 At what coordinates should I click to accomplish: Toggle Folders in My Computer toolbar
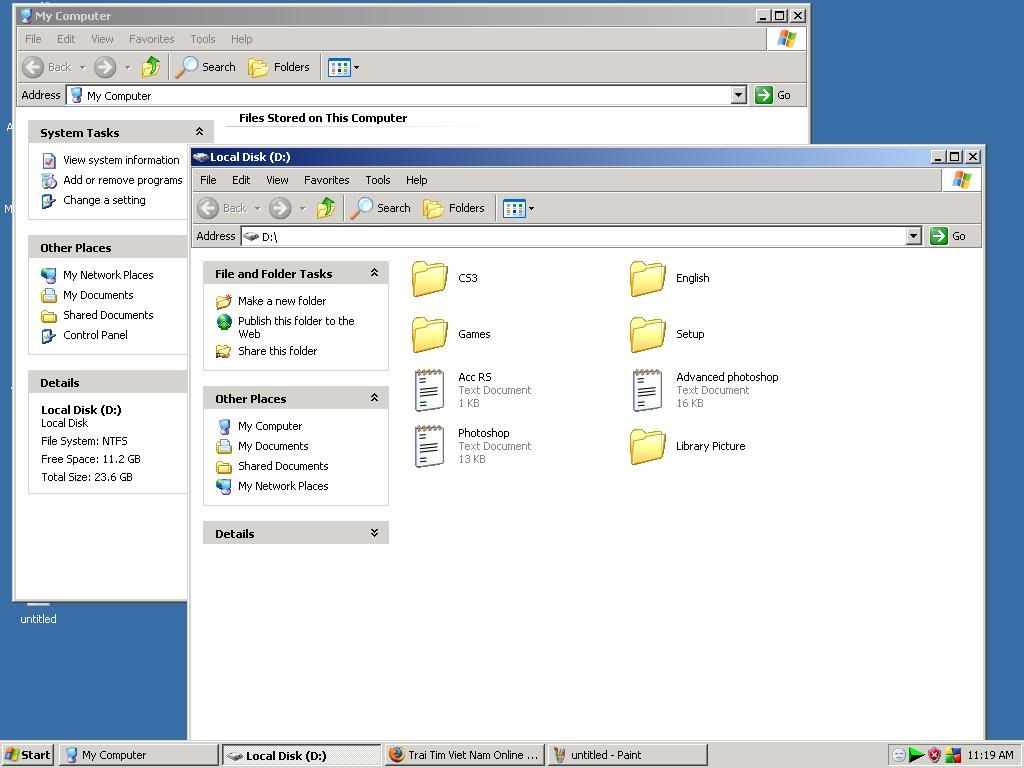pyautogui.click(x=279, y=67)
